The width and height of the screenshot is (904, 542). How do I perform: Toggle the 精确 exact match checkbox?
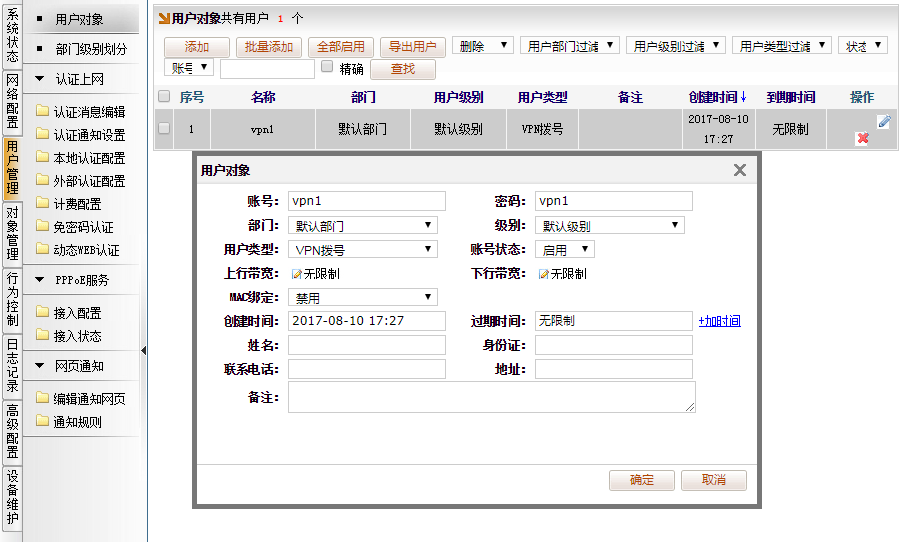click(327, 67)
